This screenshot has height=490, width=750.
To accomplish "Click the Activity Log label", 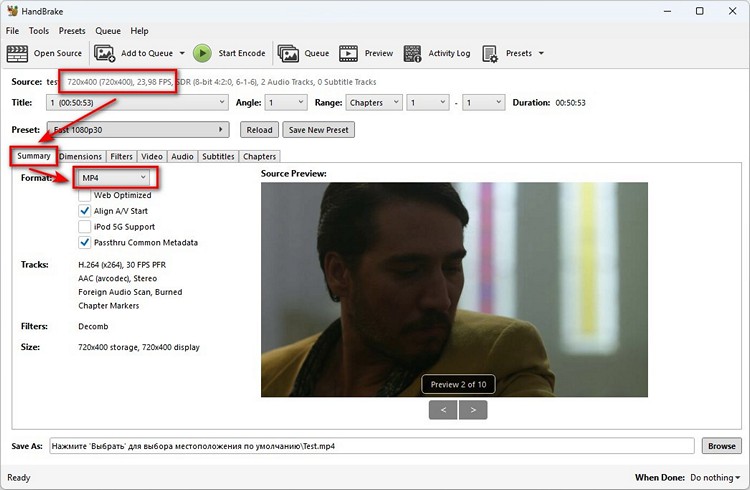I will [x=449, y=53].
